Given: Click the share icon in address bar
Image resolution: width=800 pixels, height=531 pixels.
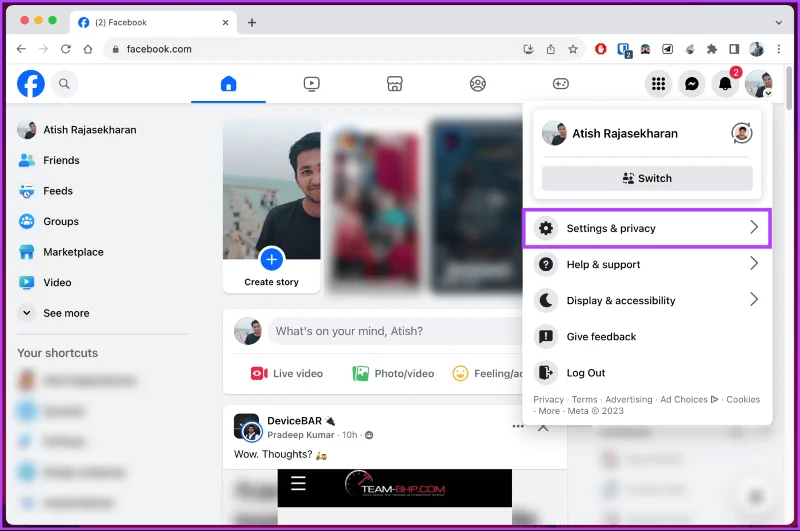Looking at the screenshot, I should click(x=551, y=49).
